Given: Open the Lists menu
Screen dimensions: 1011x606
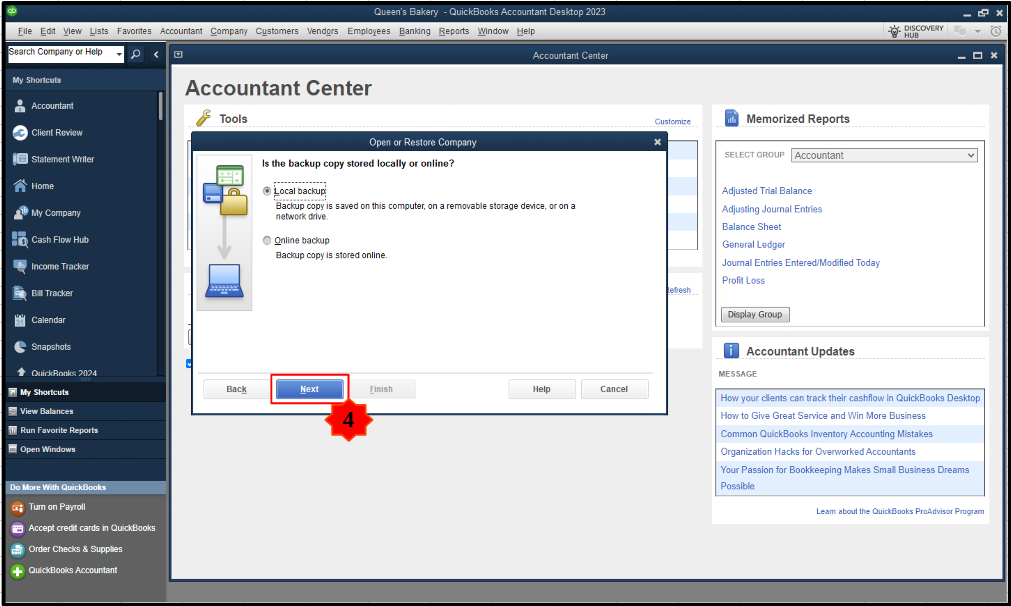Looking at the screenshot, I should click(x=99, y=31).
